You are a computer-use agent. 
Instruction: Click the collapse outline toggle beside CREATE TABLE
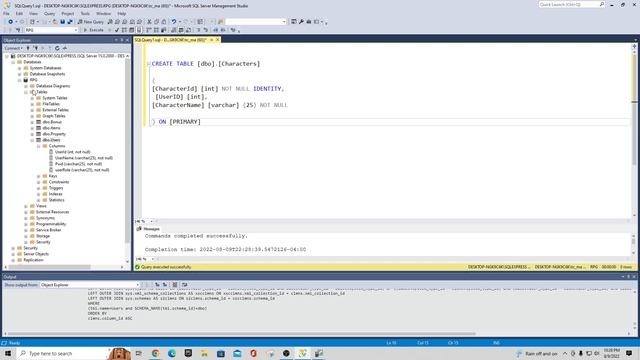click(x=149, y=64)
